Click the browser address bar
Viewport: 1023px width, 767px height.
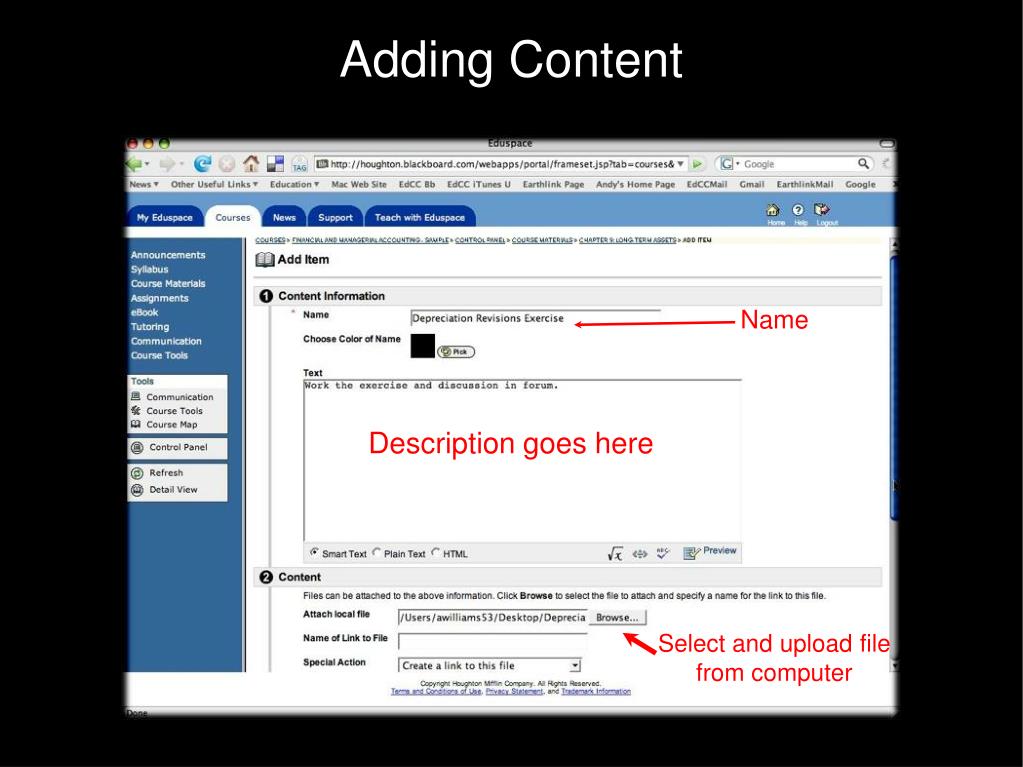pyautogui.click(x=500, y=164)
